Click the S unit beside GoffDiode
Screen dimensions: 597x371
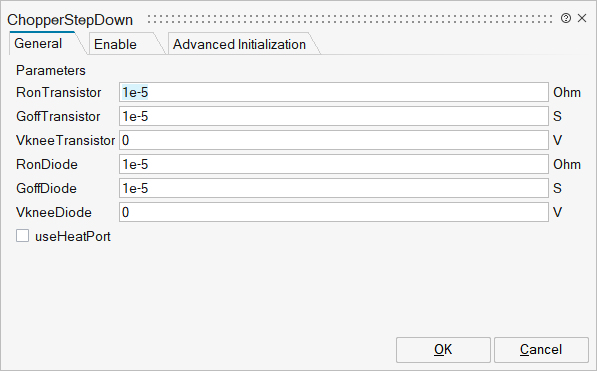[557, 188]
